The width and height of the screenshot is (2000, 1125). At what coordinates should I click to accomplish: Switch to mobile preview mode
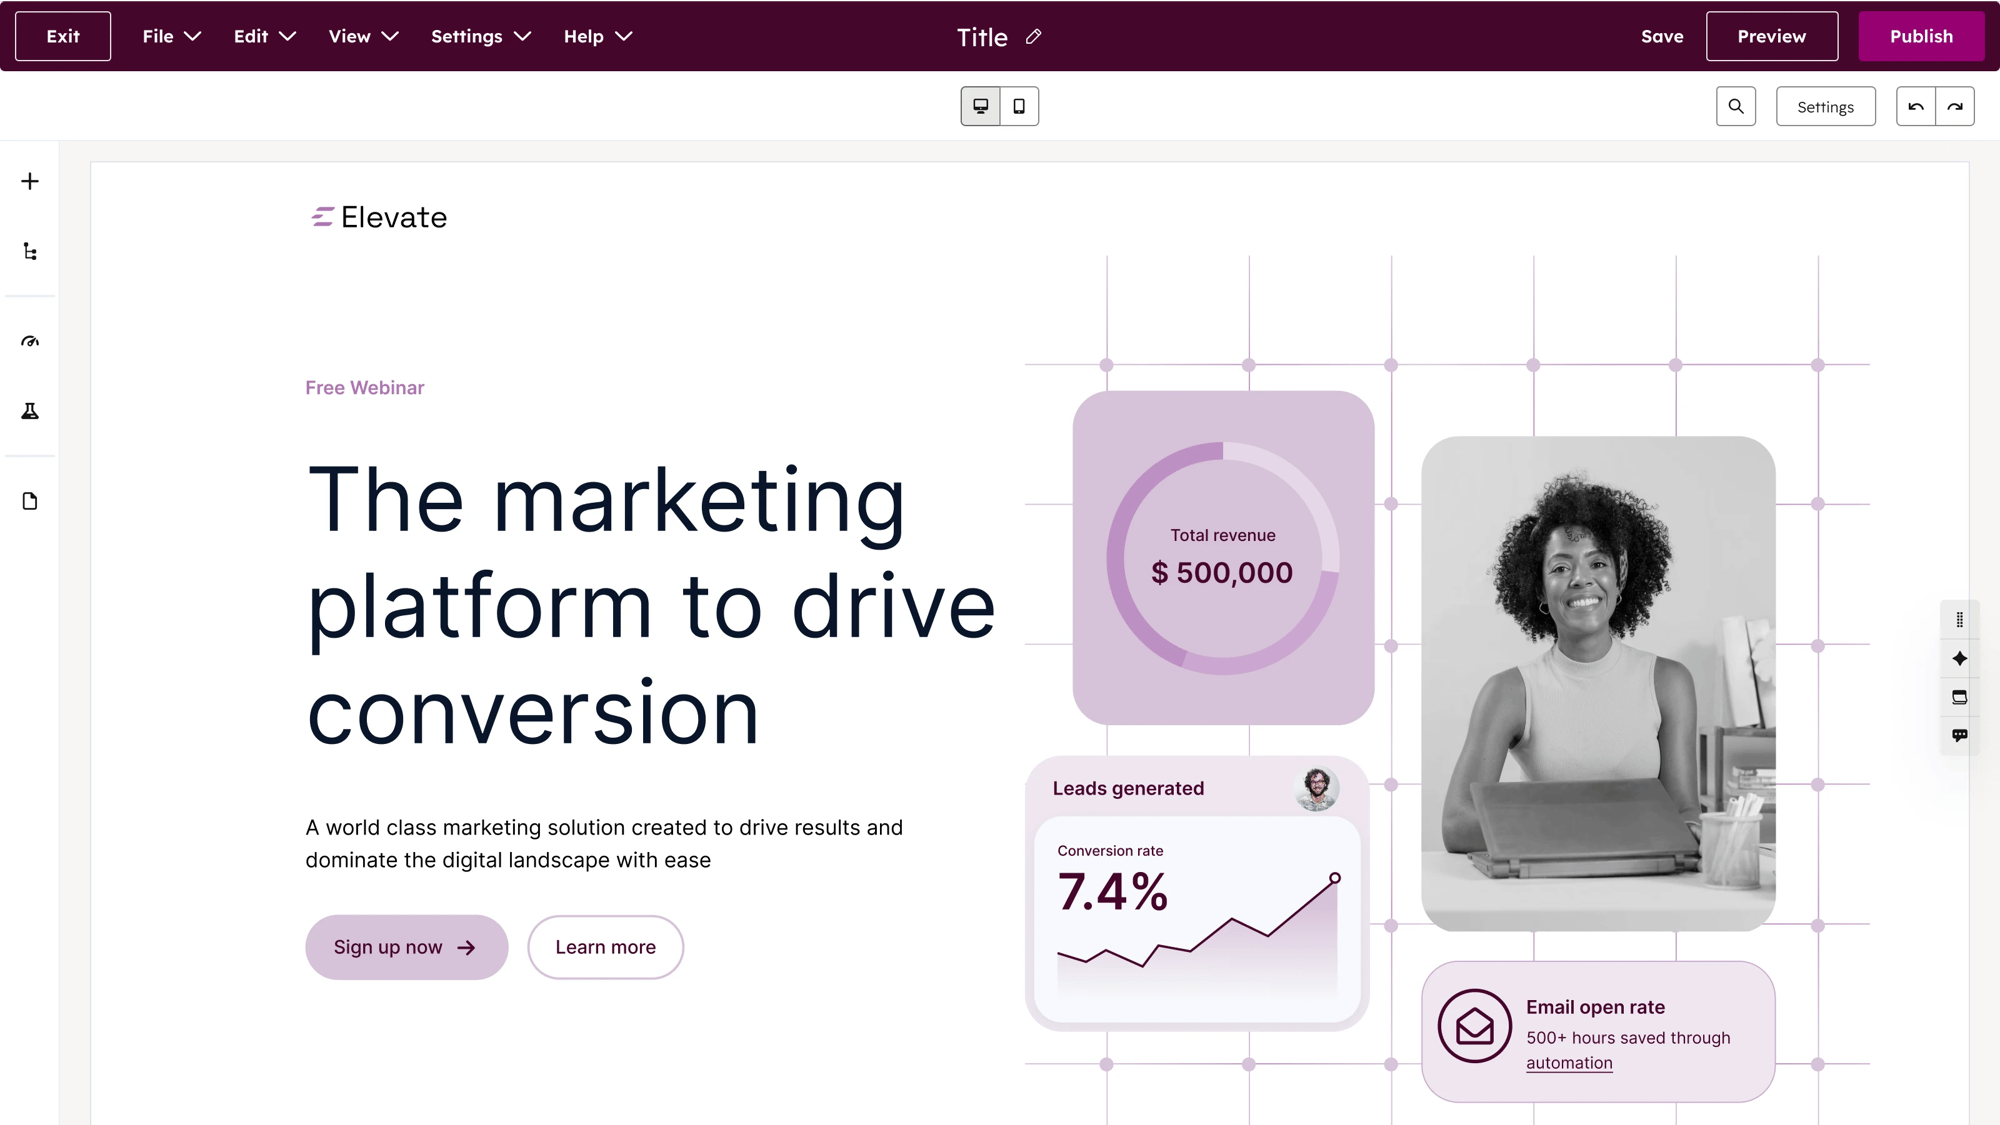click(1019, 105)
